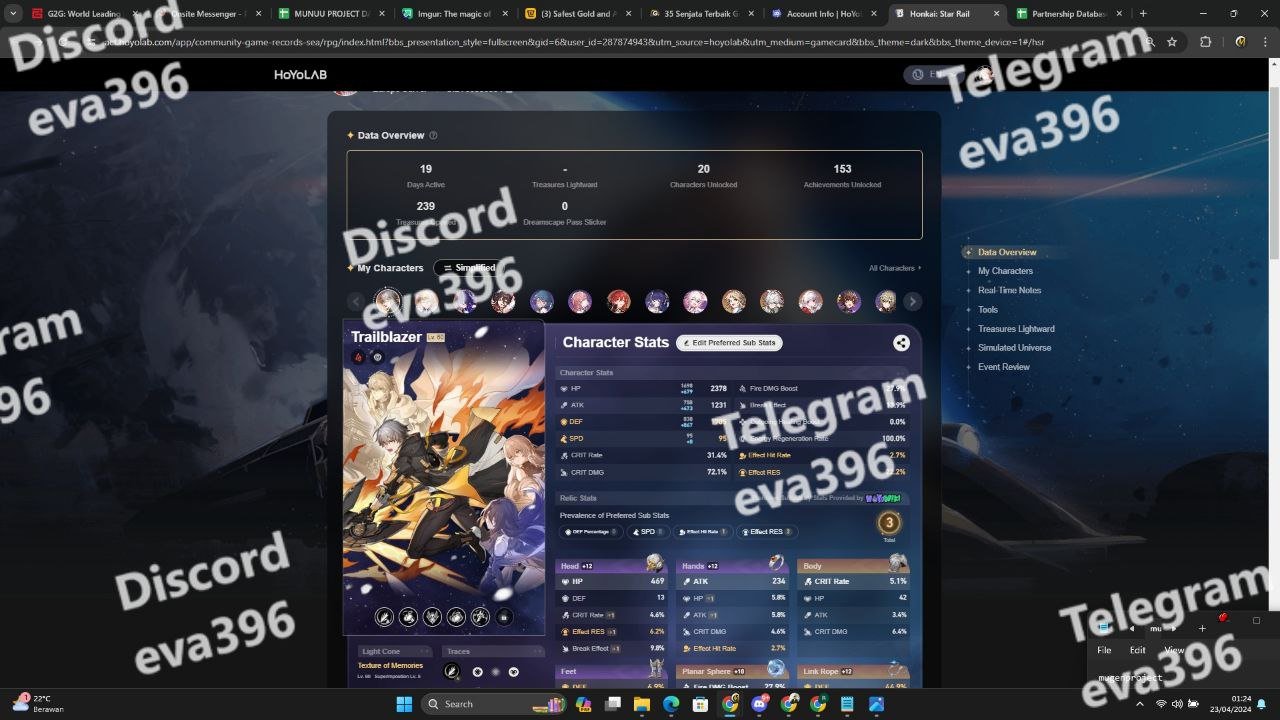Select the Trailblazer character avatar
The height and width of the screenshot is (720, 1280).
click(x=388, y=301)
